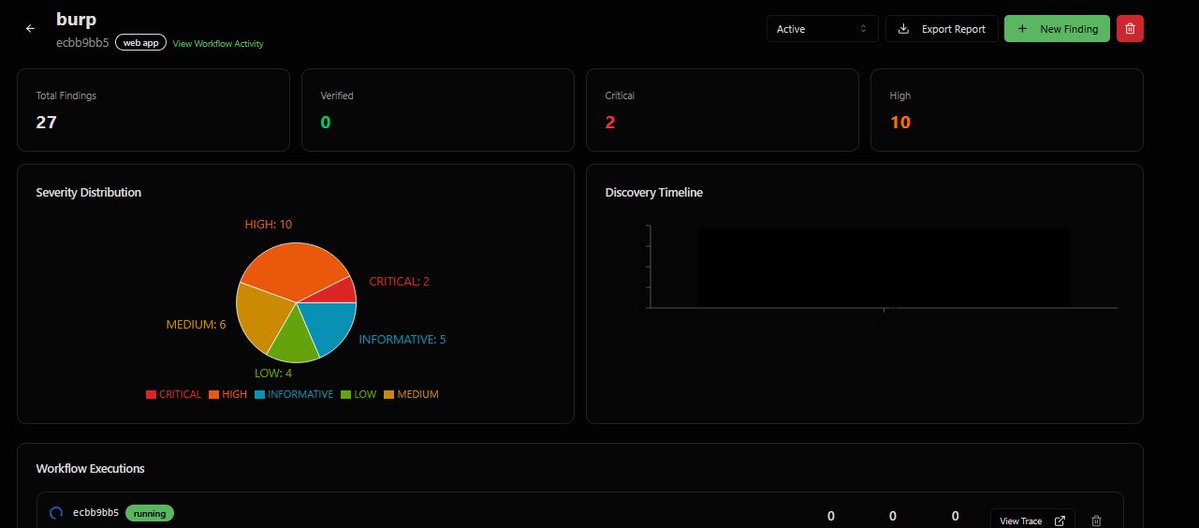Click the 'INFORMATIVE: 5' chart label
Screen dimensions: 1199x528
coord(402,339)
